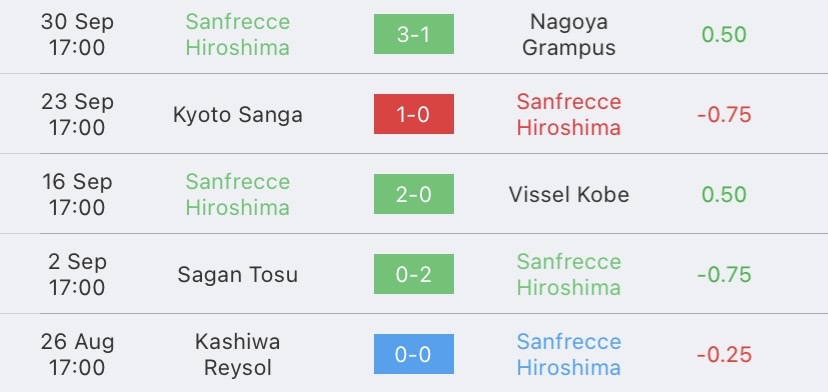Open the 0-2 score at Sagan Tosu
The width and height of the screenshot is (828, 392).
pos(413,274)
